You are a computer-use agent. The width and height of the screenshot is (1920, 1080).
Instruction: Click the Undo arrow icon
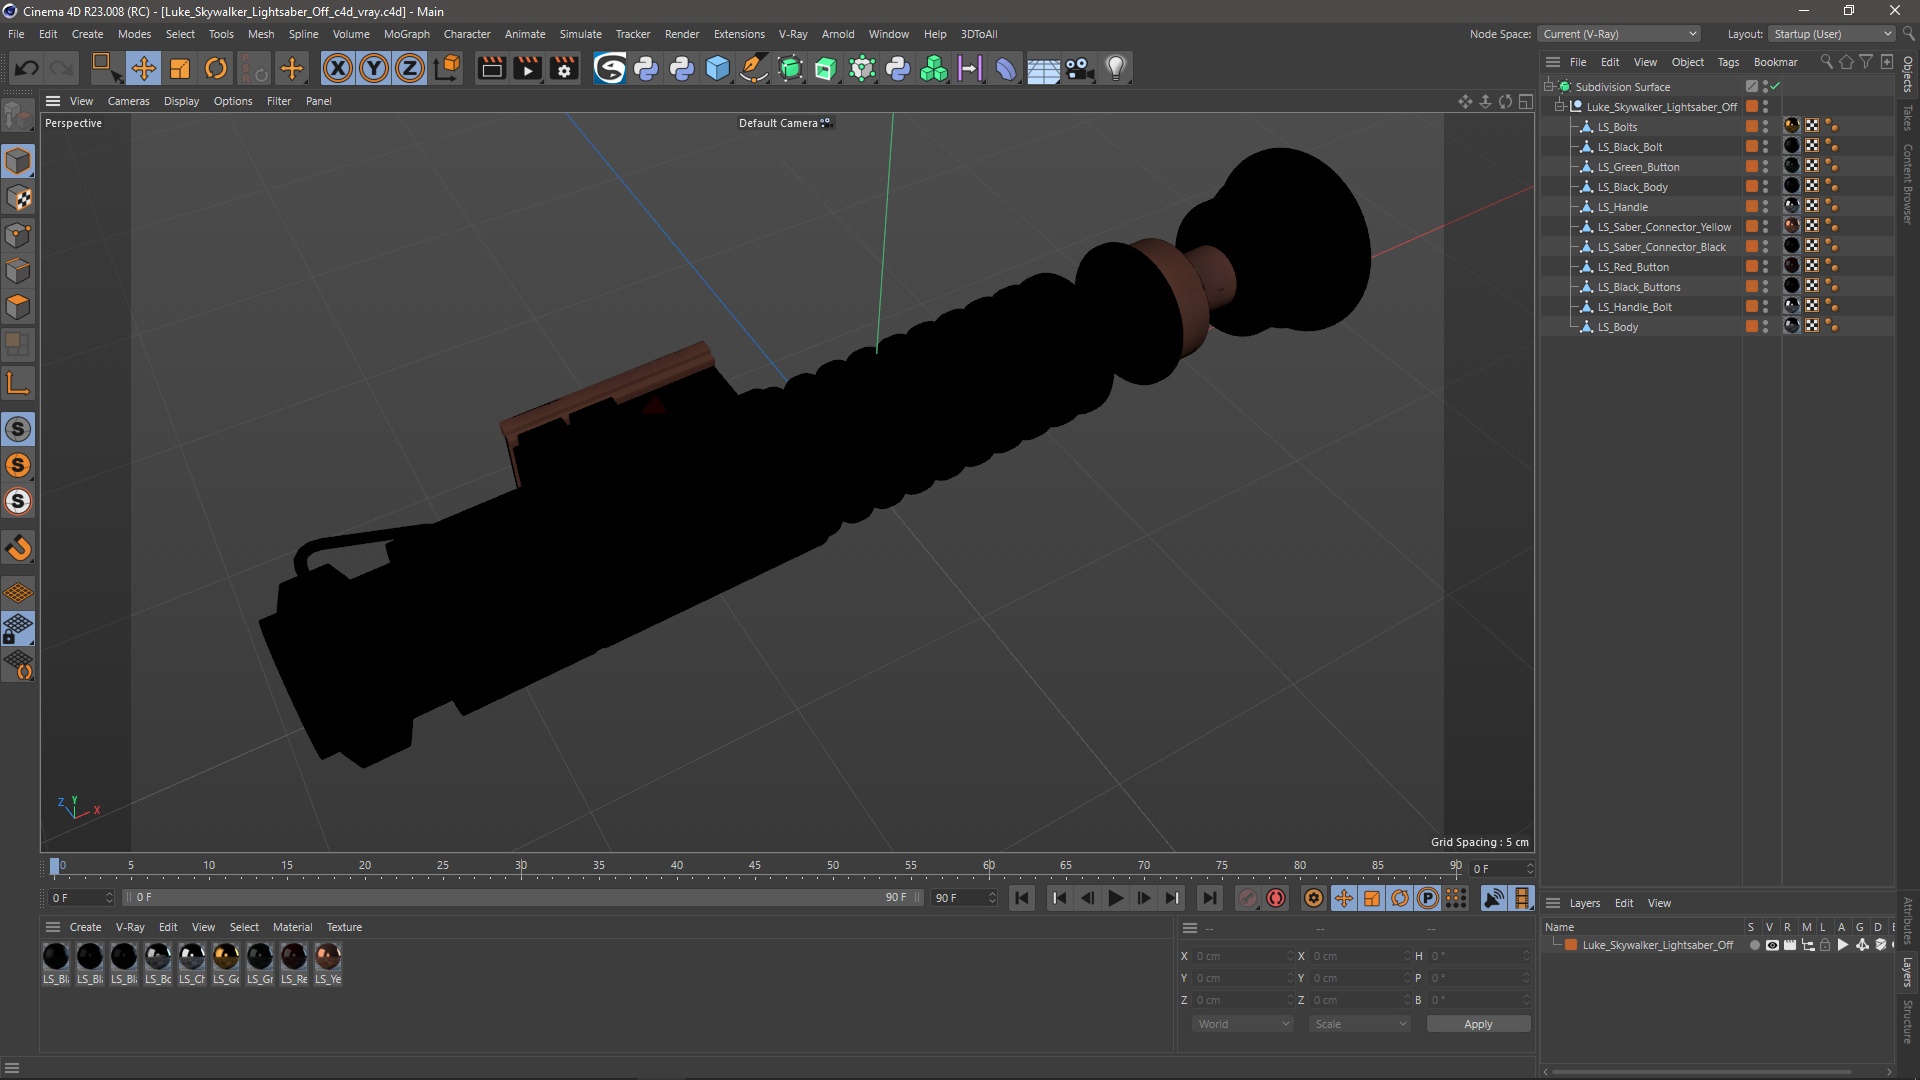pos(27,68)
